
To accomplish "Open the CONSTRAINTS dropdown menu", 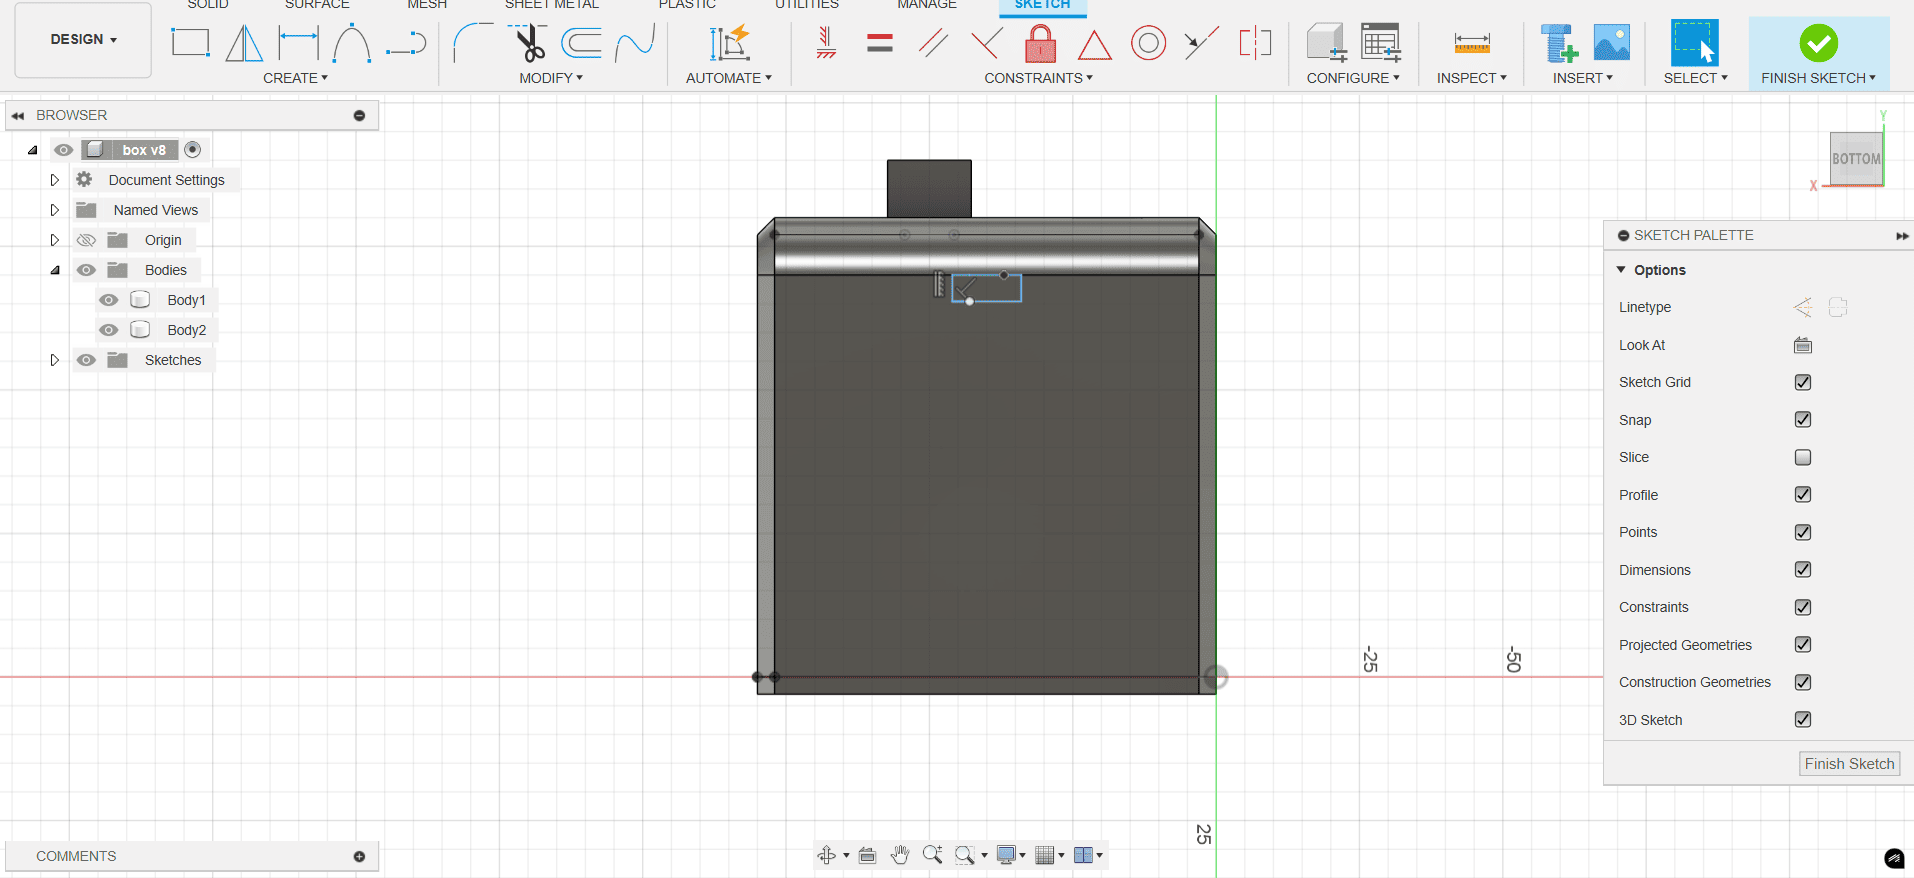I will [1039, 78].
